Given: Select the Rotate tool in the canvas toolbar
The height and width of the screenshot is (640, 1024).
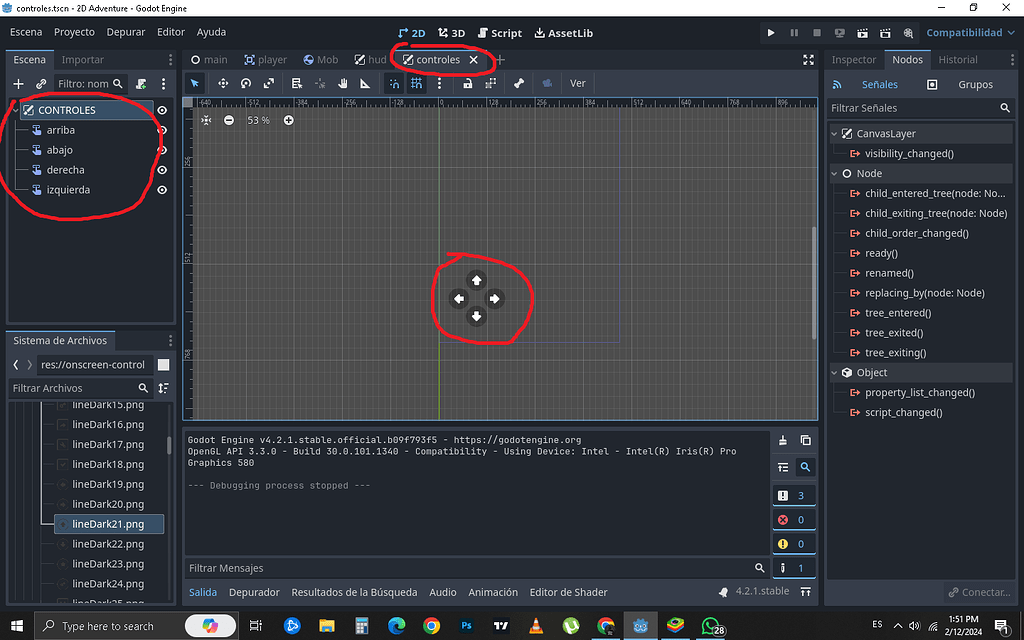Looking at the screenshot, I should [x=246, y=83].
